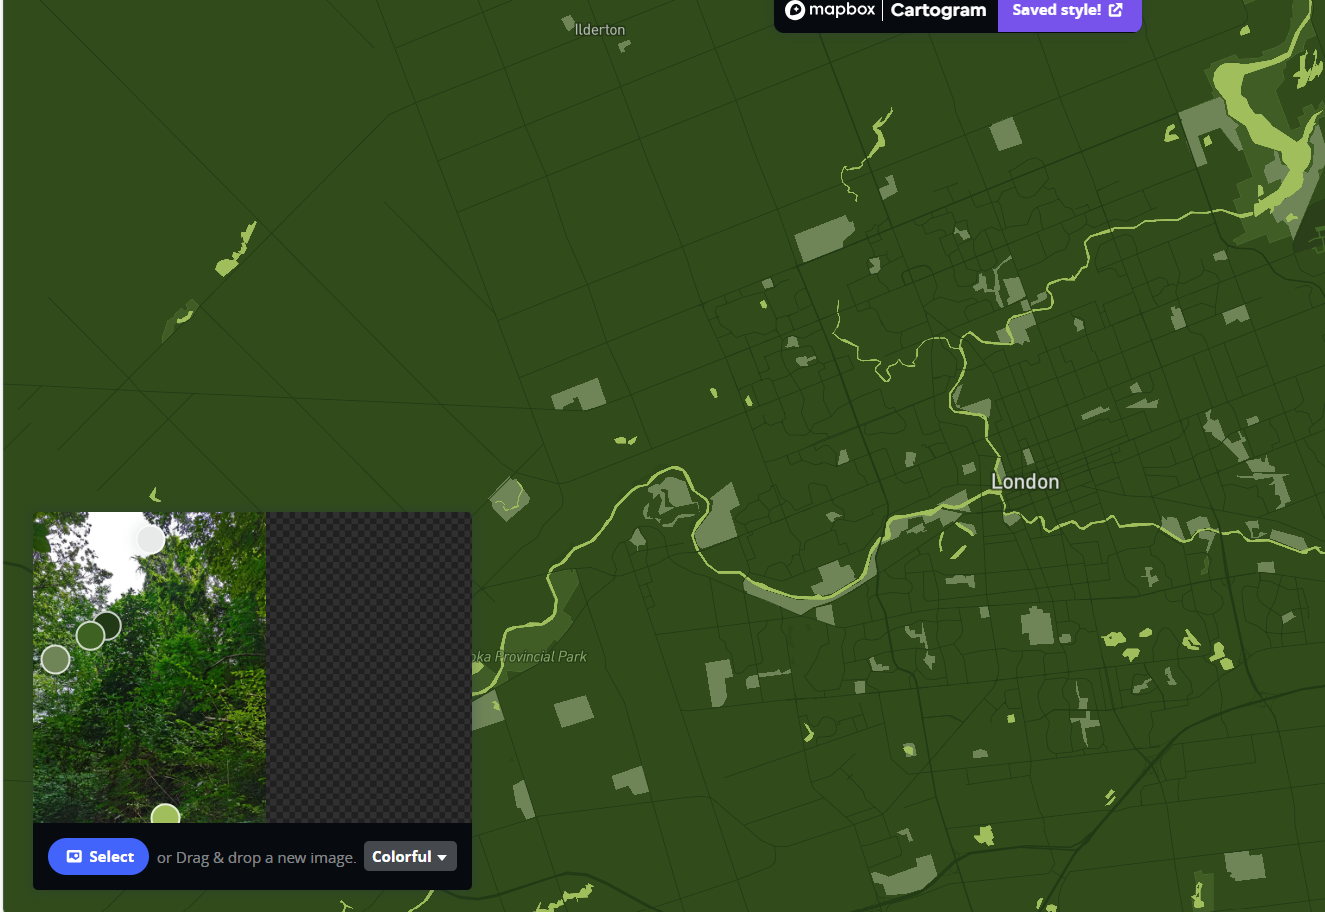Click the mapbox wordmark in the header
The height and width of the screenshot is (912, 1325).
[841, 10]
